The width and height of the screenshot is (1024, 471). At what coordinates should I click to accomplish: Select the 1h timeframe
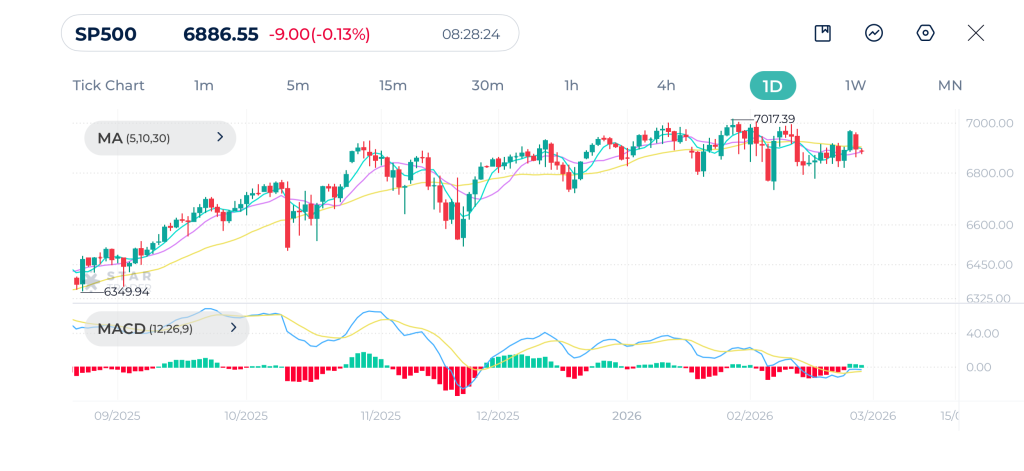tap(571, 85)
